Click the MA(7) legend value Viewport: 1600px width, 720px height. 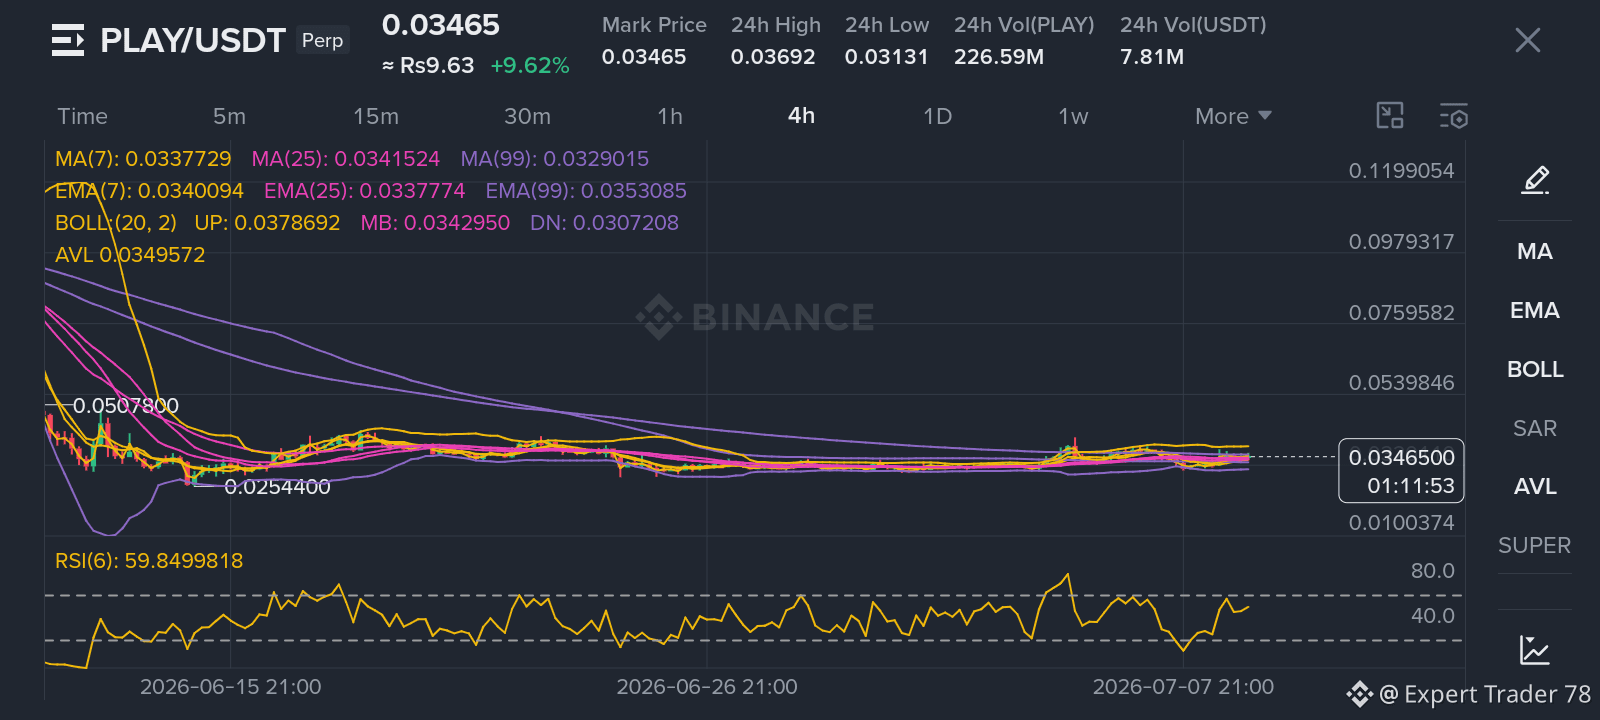(x=143, y=159)
